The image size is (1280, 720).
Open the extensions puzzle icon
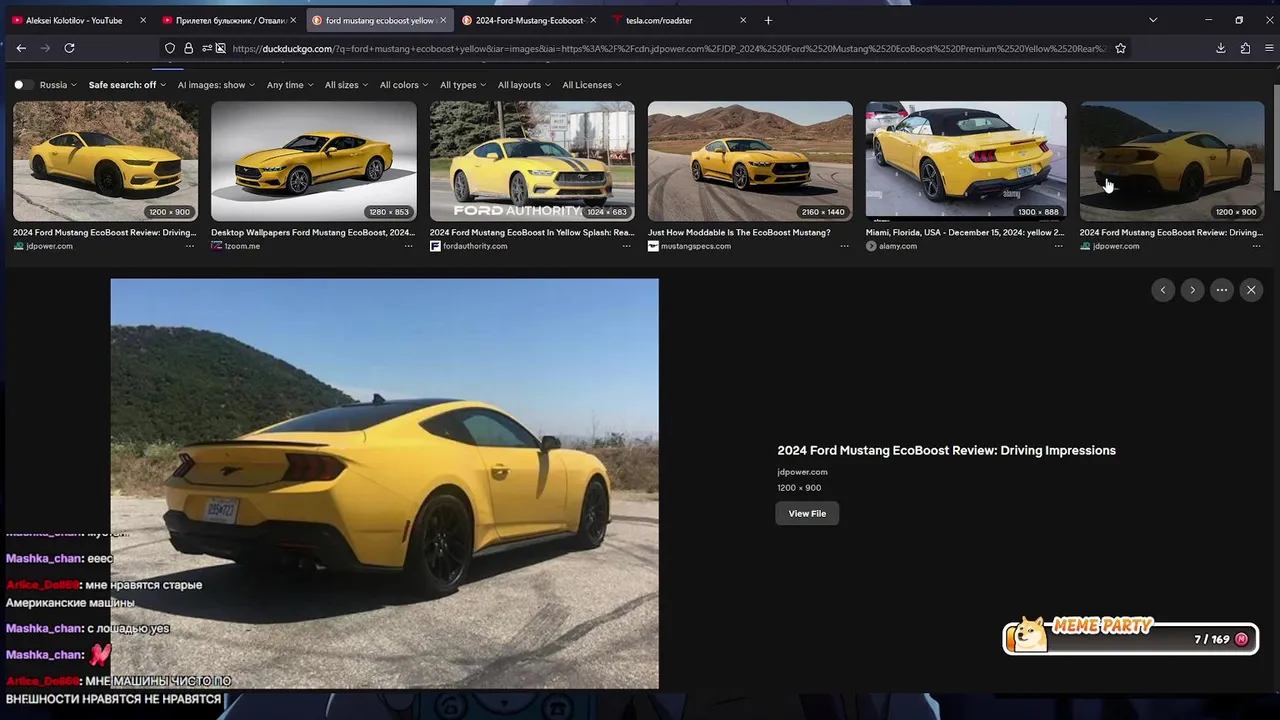tap(1245, 48)
